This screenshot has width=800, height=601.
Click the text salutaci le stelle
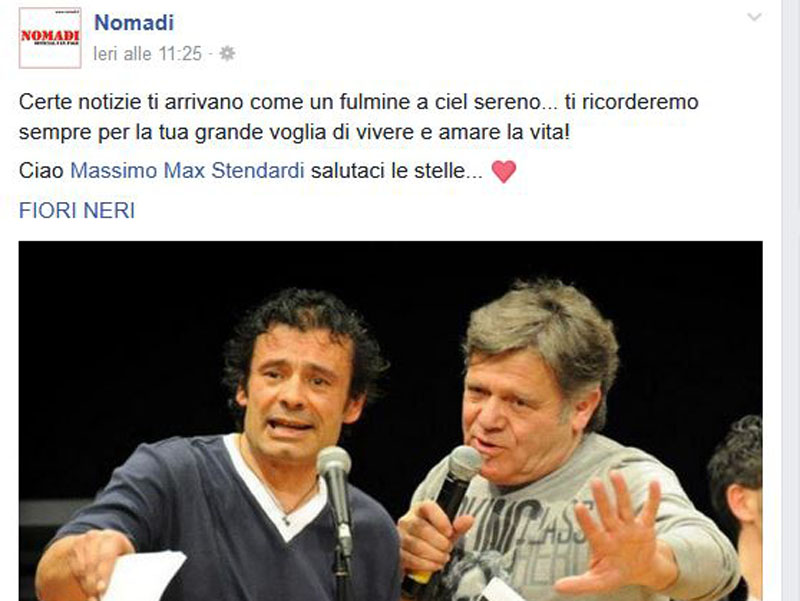(396, 170)
